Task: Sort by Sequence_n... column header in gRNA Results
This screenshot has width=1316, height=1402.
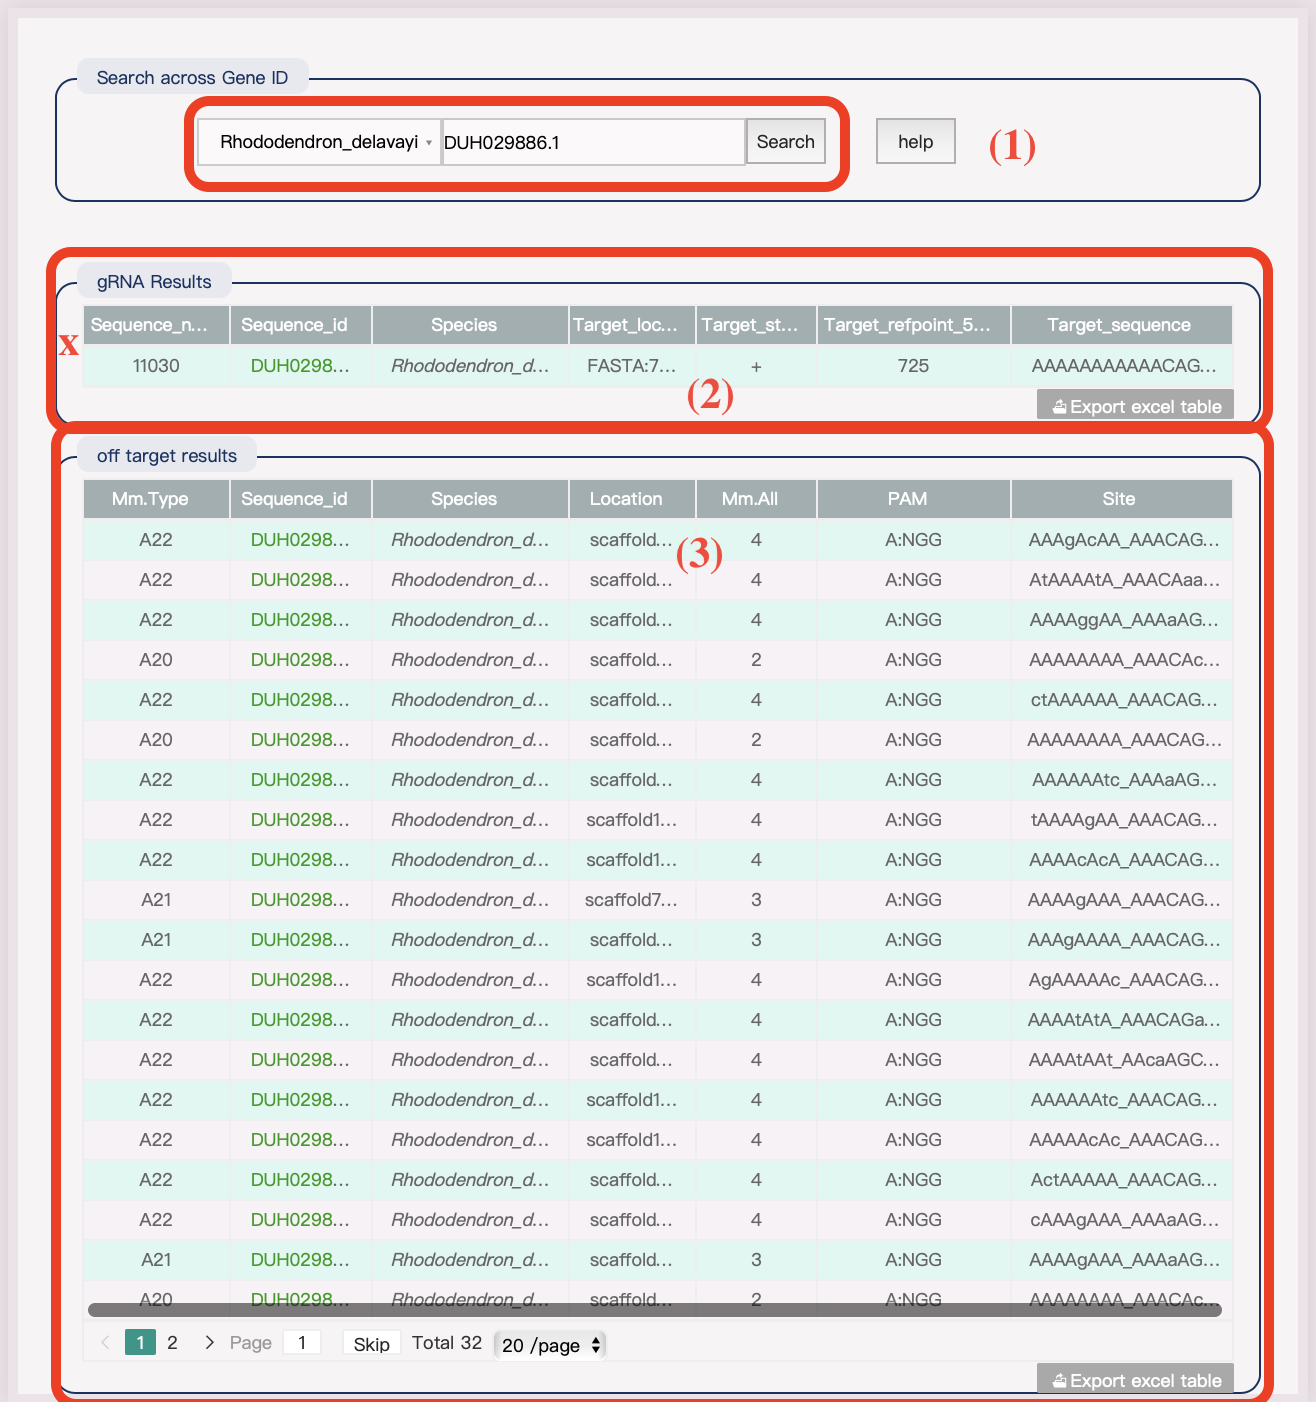Action: 156,325
